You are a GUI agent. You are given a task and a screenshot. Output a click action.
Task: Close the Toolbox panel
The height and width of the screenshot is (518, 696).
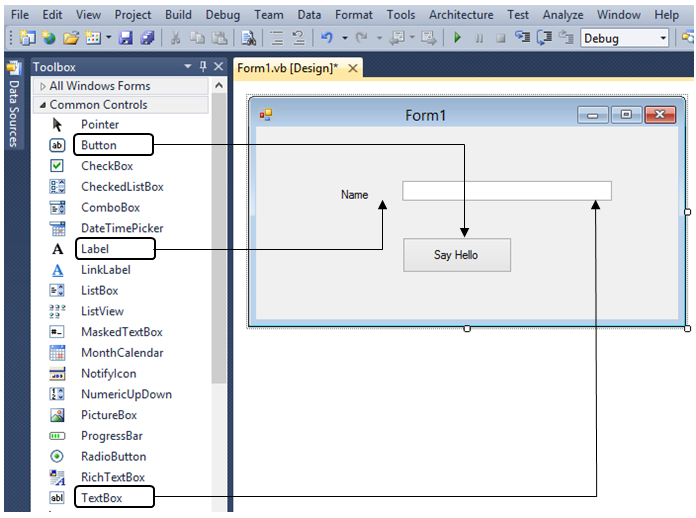[218, 66]
